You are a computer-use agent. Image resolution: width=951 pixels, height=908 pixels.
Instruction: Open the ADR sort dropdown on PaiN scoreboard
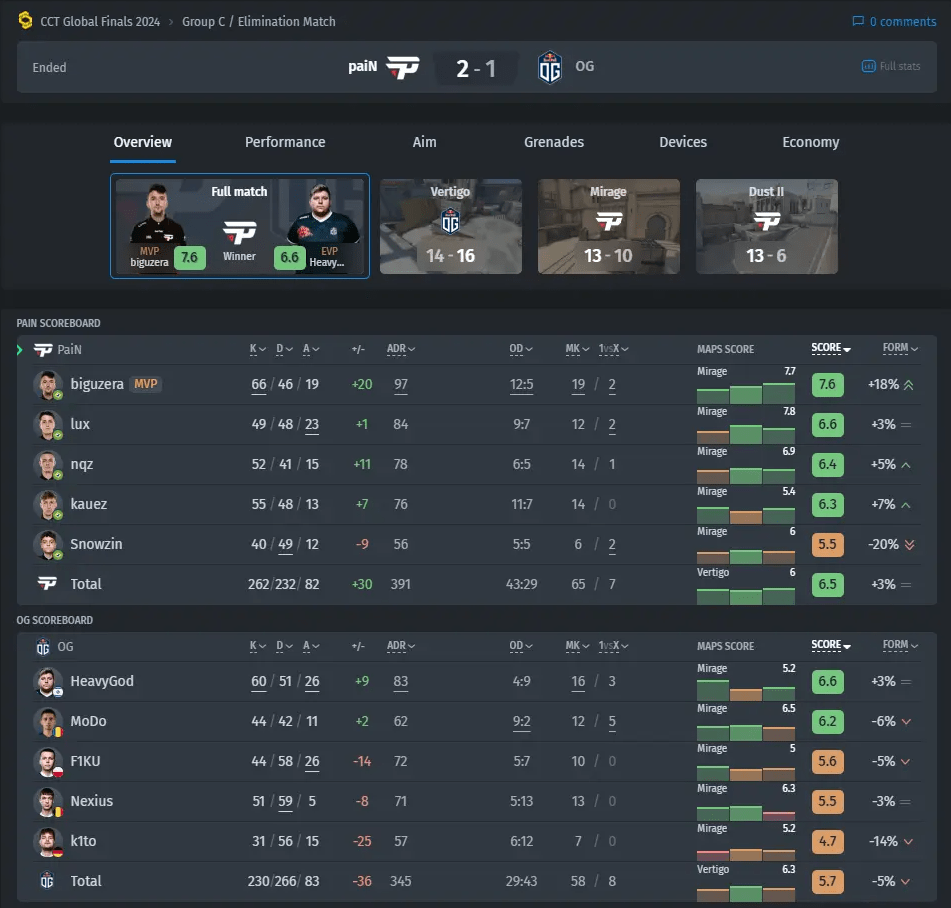point(400,348)
